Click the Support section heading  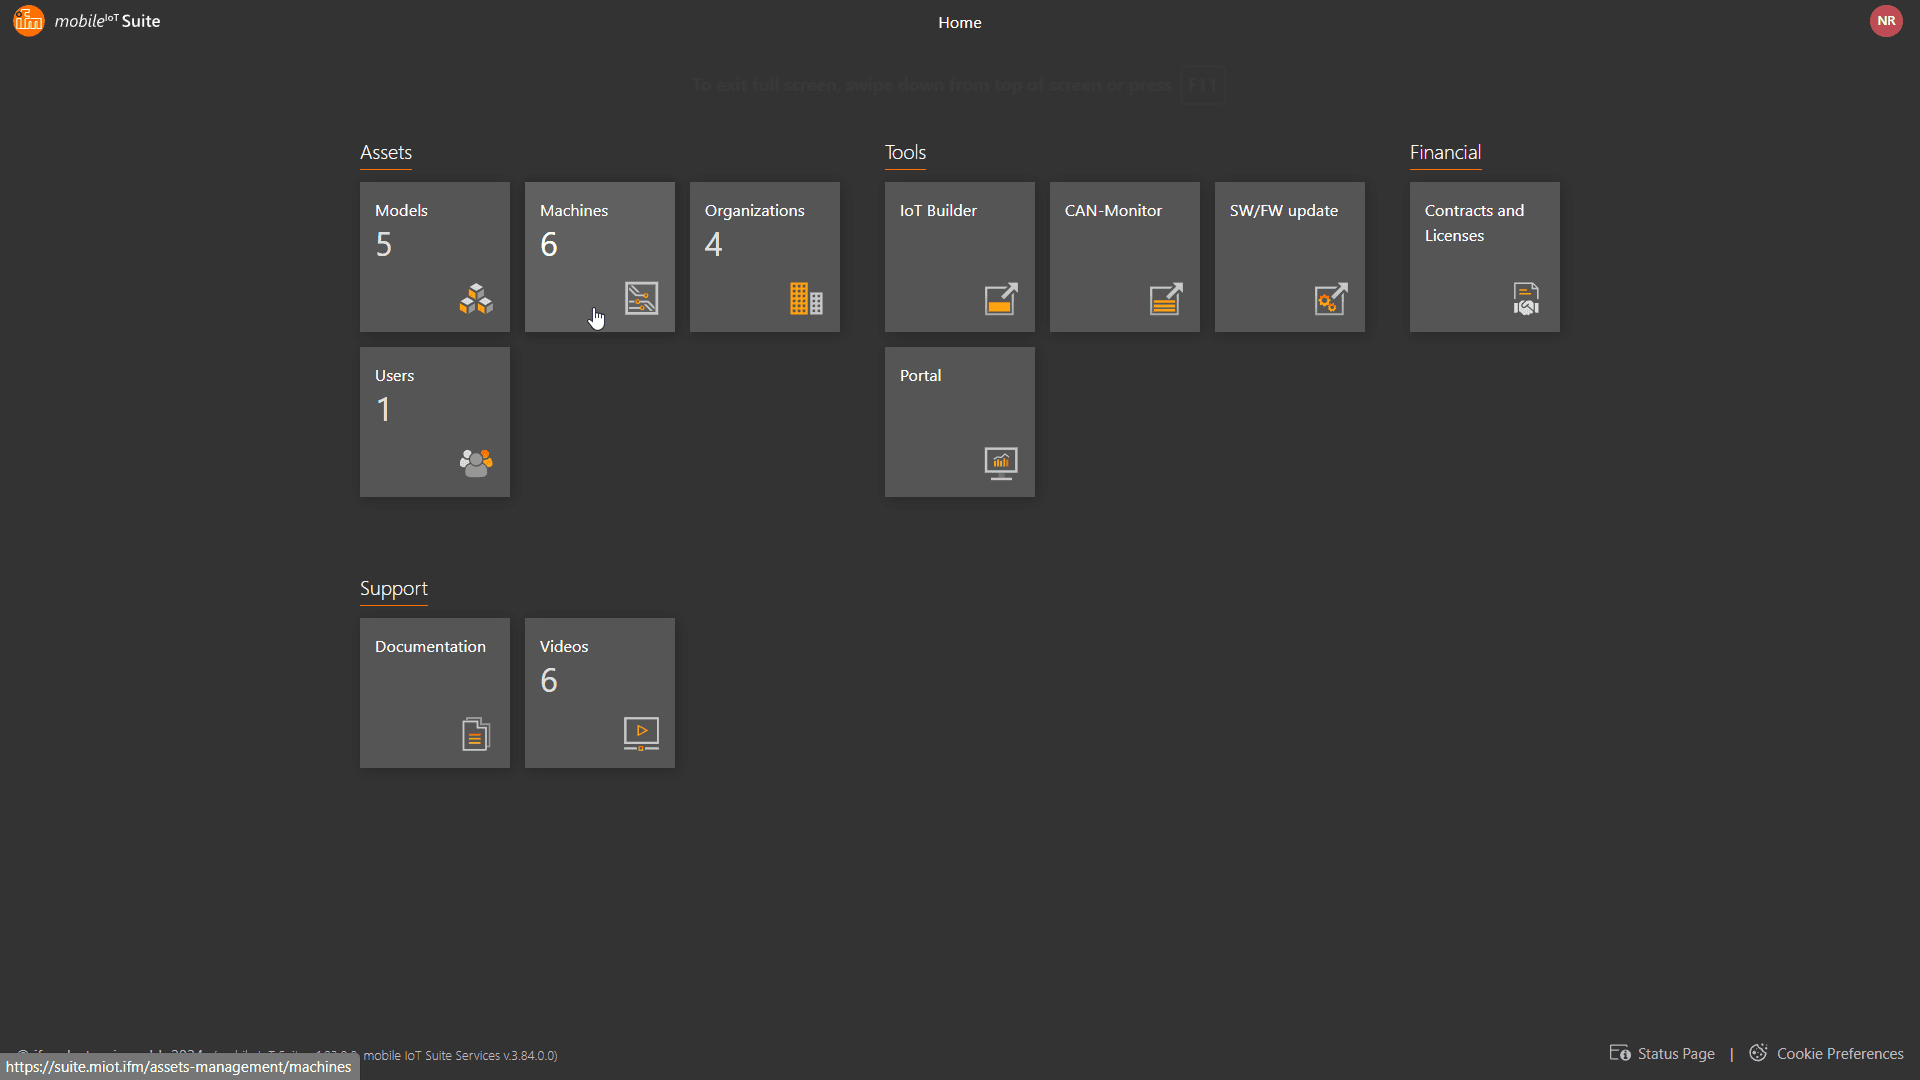pos(393,588)
